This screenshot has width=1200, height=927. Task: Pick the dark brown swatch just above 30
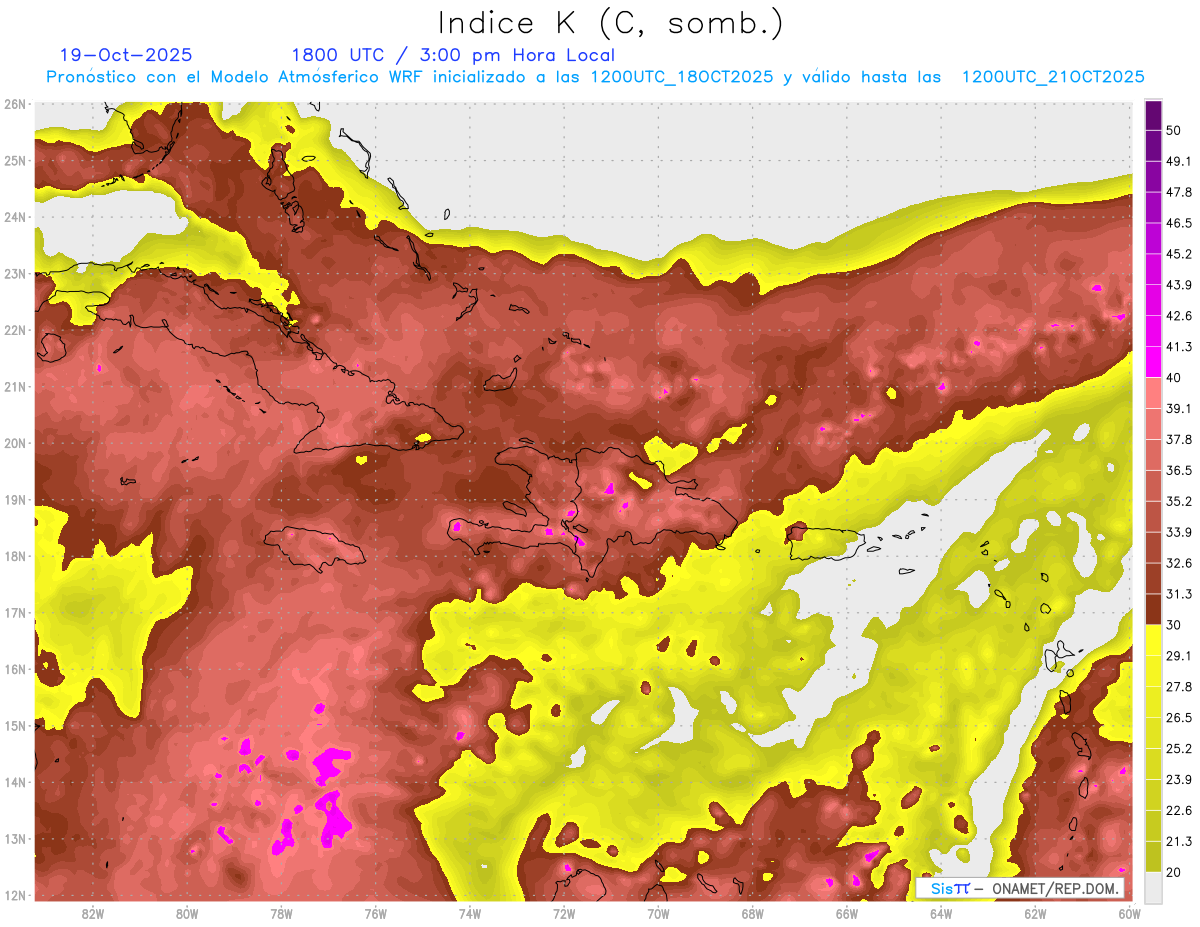point(1153,609)
